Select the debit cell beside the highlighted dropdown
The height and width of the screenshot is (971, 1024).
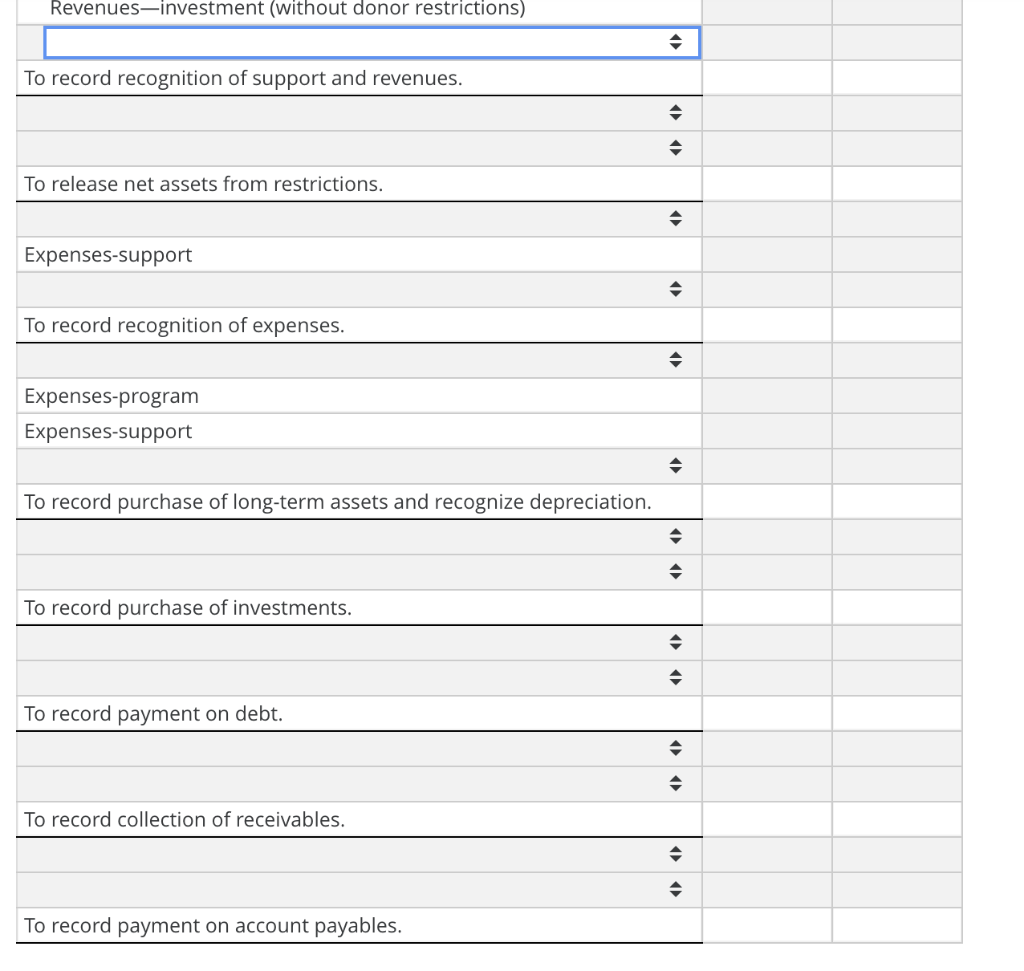(x=767, y=43)
